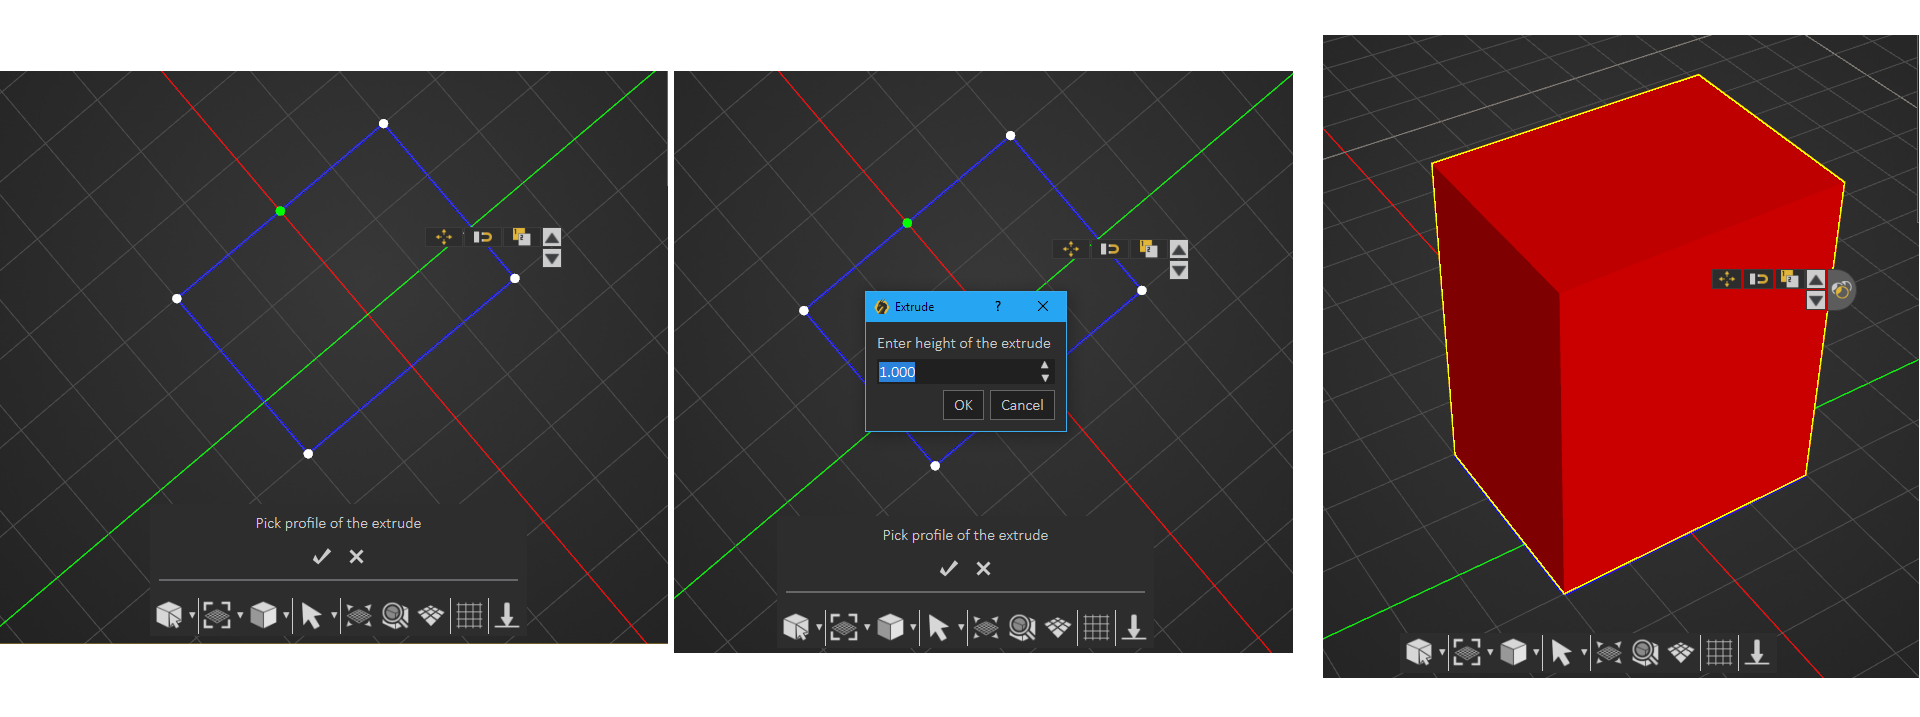Choose the pointer arrow tool in red box viewport

1561,654
